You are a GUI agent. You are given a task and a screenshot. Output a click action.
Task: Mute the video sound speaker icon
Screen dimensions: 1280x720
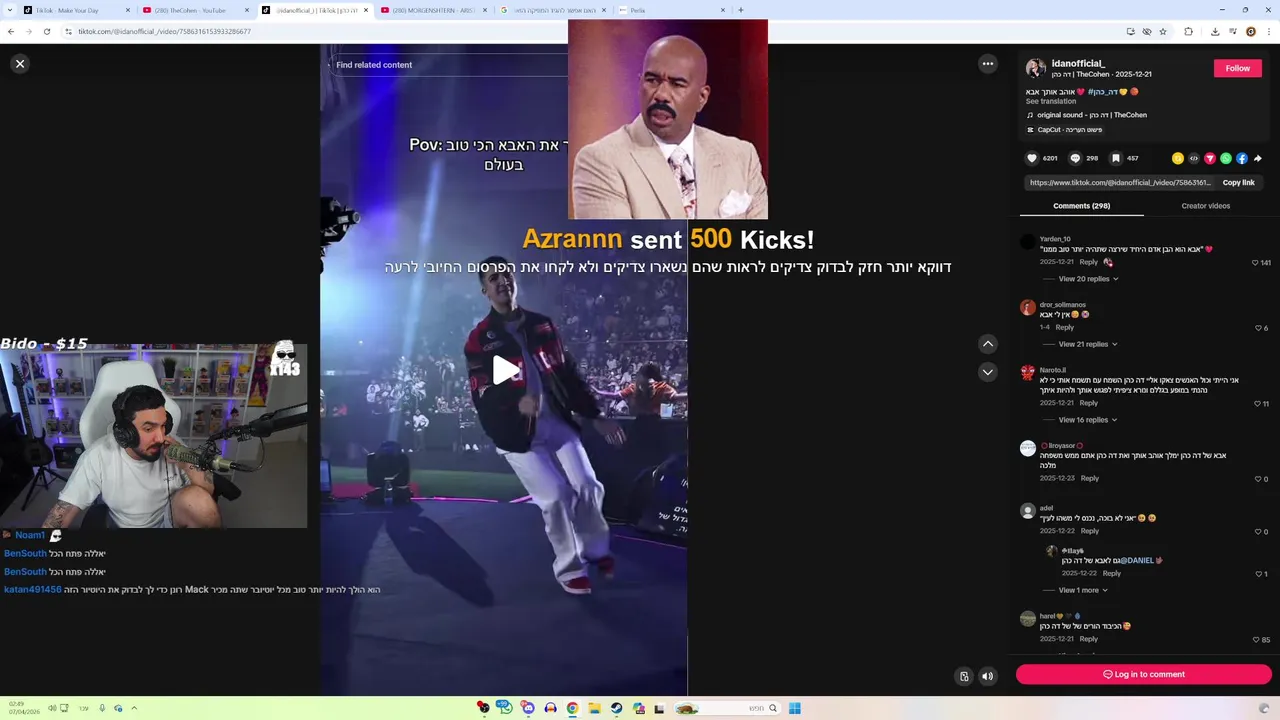click(987, 676)
